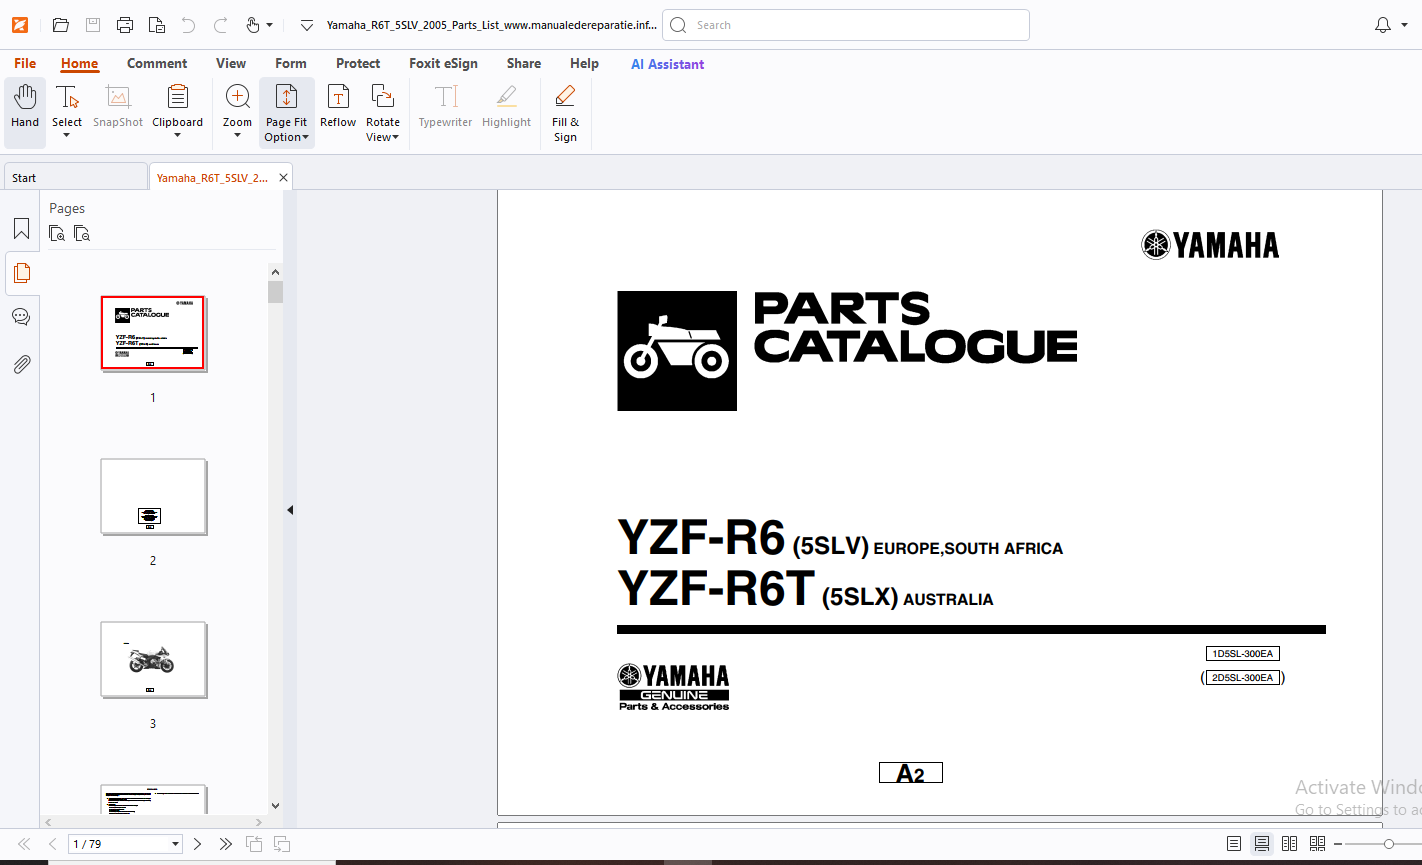The width and height of the screenshot is (1422, 865).
Task: Close the Yamaha_R6T_5SLV document tab
Action: point(284,177)
